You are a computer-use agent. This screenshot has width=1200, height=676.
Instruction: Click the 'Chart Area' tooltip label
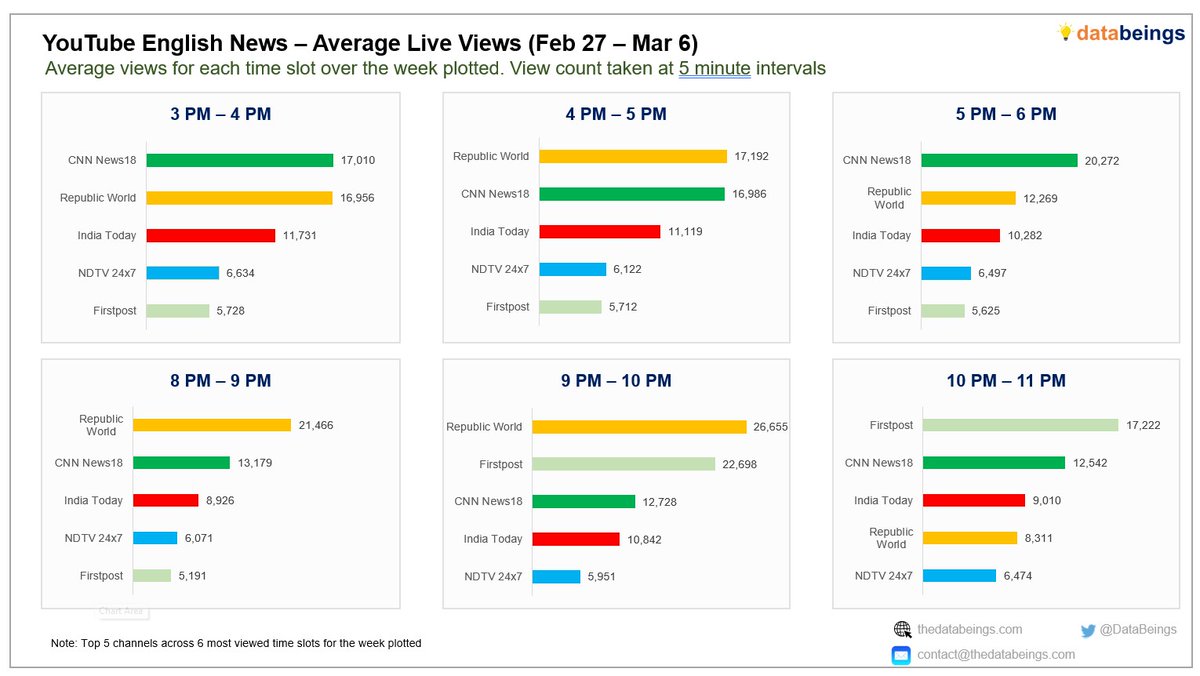121,611
